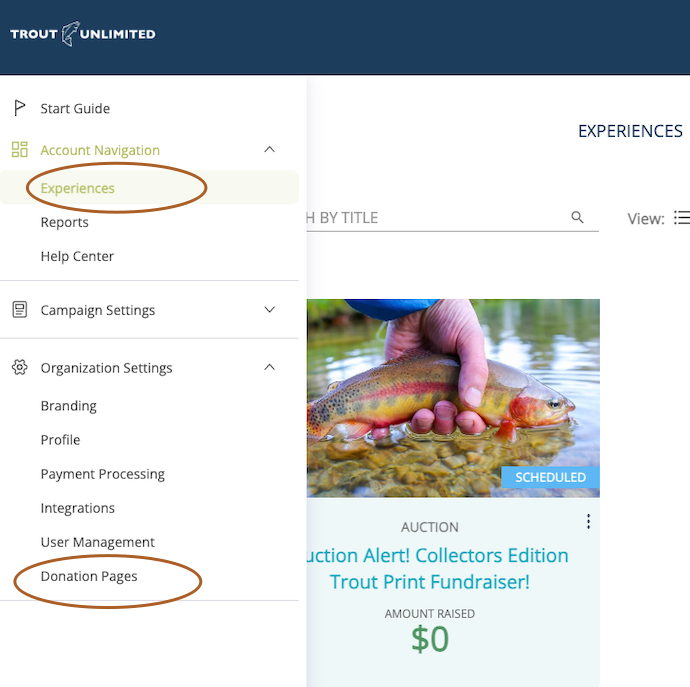The image size is (690, 687).
Task: Click the Account Navigation grid icon
Action: (x=19, y=150)
